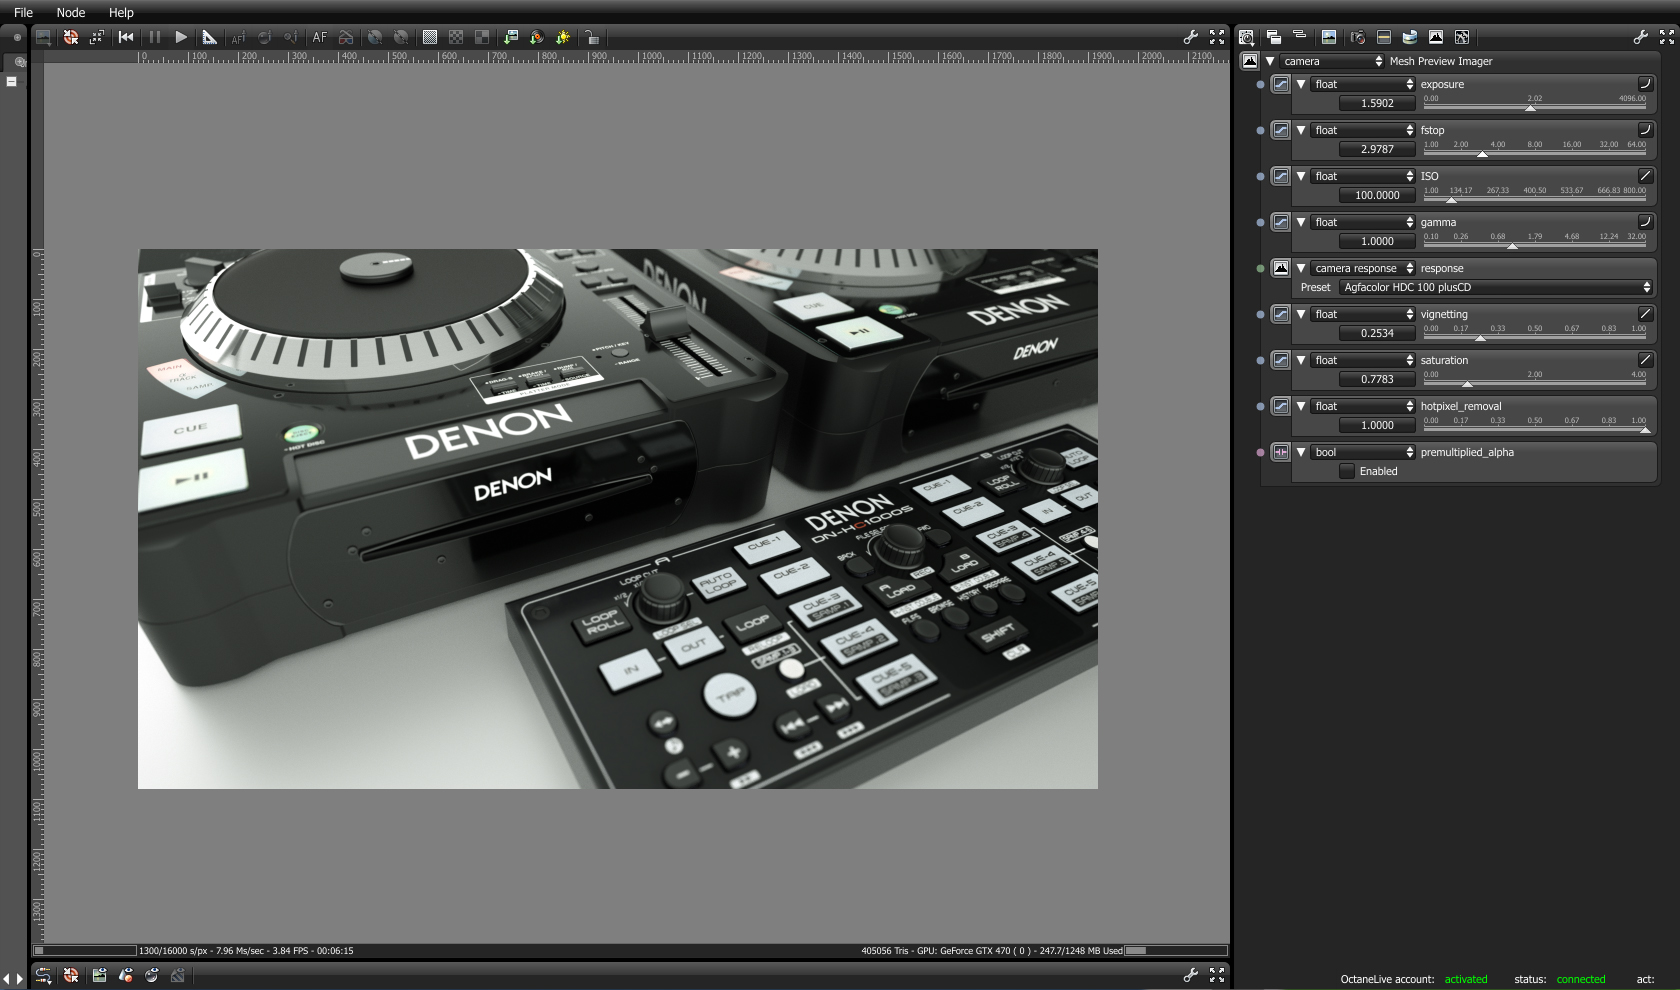The width and height of the screenshot is (1680, 990).
Task: Click the ISO value field 100.0000
Action: [x=1377, y=195]
